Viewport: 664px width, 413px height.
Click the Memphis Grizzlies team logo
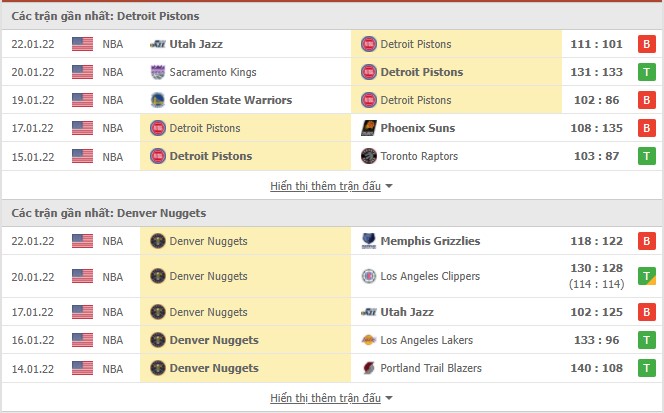tap(369, 241)
